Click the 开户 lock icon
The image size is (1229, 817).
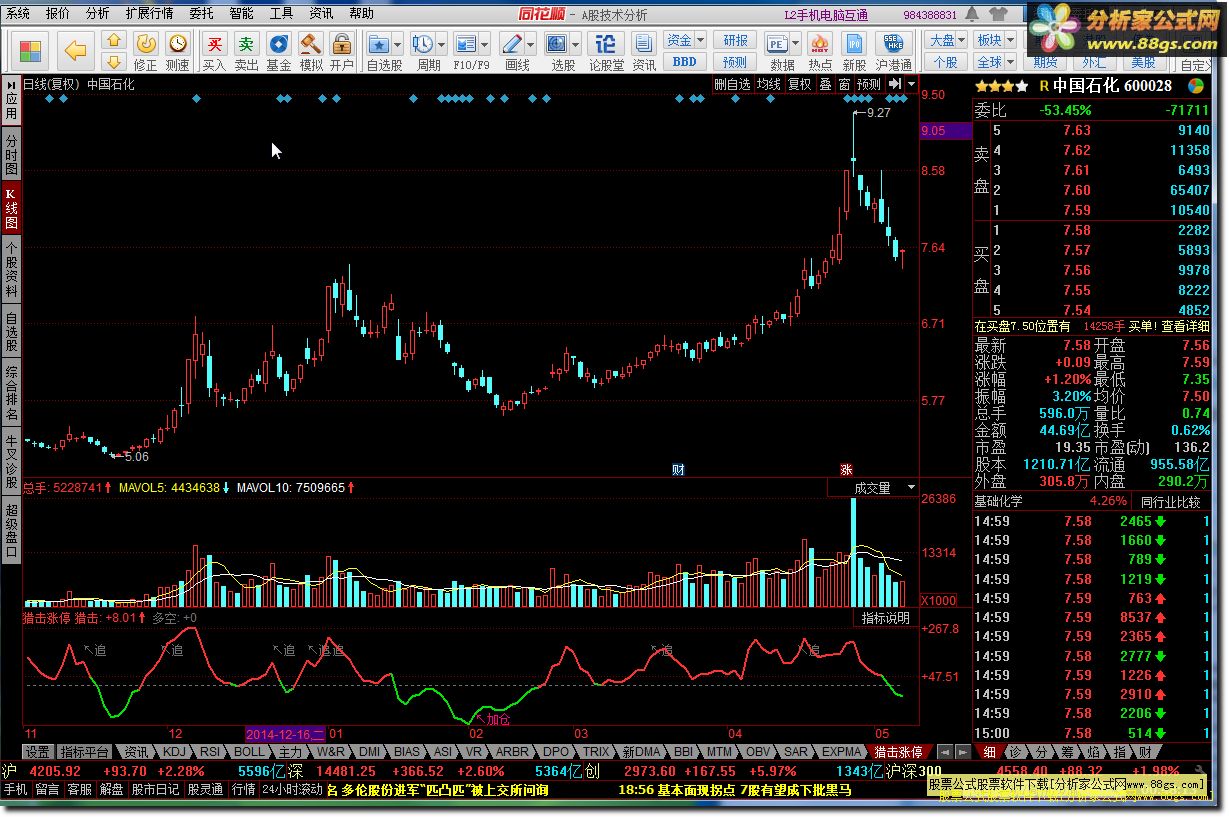click(342, 51)
